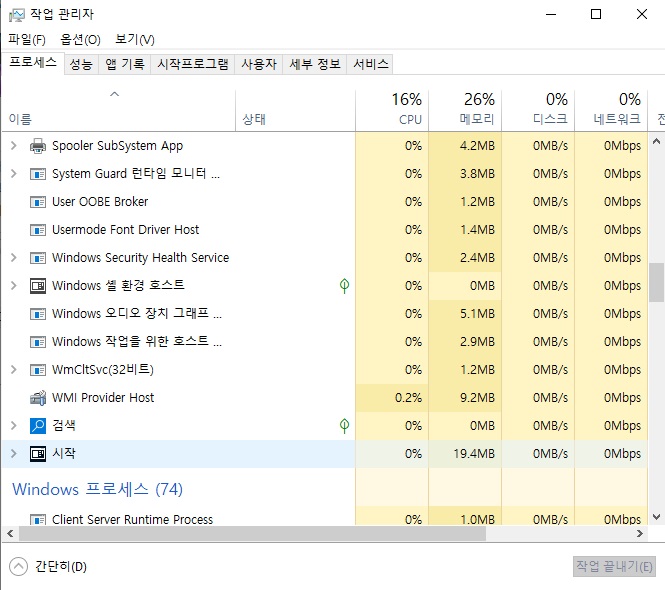Sort by the 네트워크 column header
The width and height of the screenshot is (665, 590).
[611, 110]
